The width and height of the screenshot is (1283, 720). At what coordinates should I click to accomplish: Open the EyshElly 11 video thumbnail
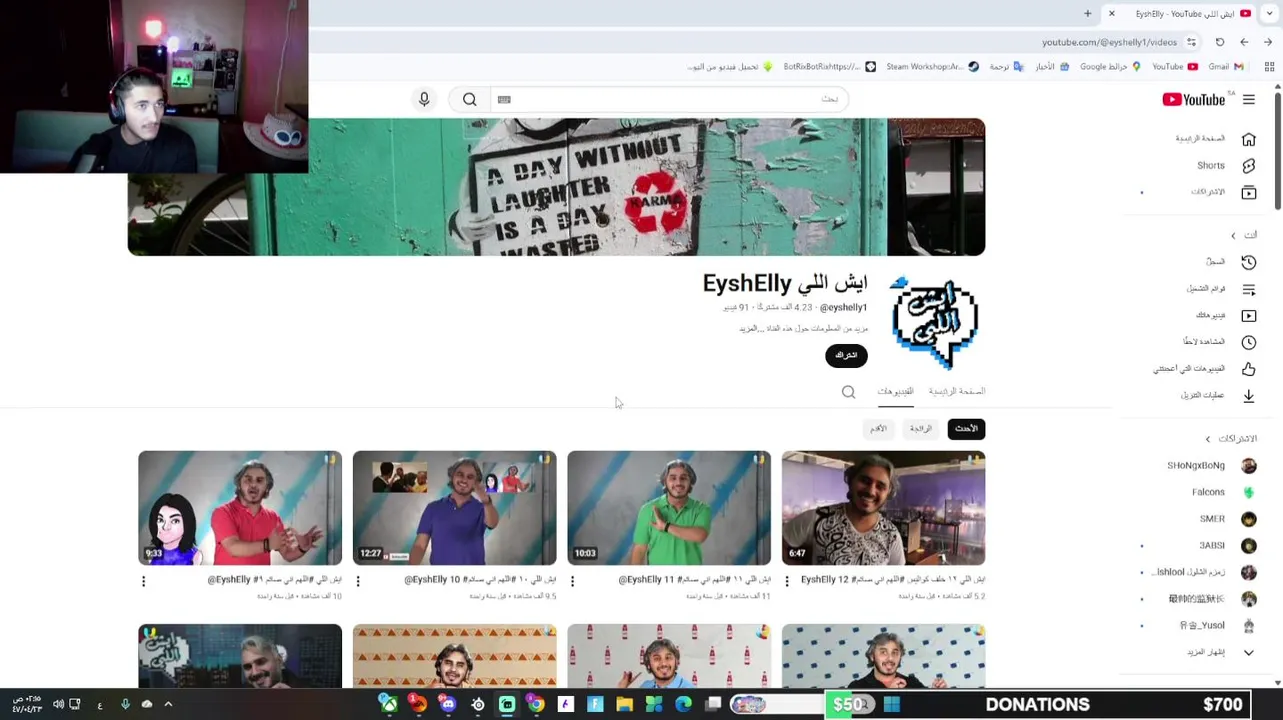pos(669,508)
